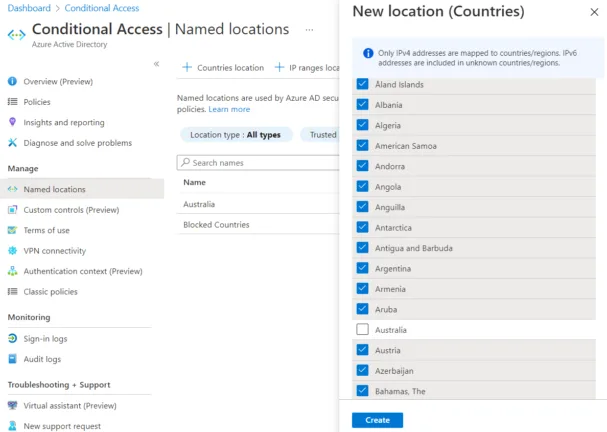The image size is (607, 432).
Task: Uncheck the Andorra checkbox
Action: (362, 166)
